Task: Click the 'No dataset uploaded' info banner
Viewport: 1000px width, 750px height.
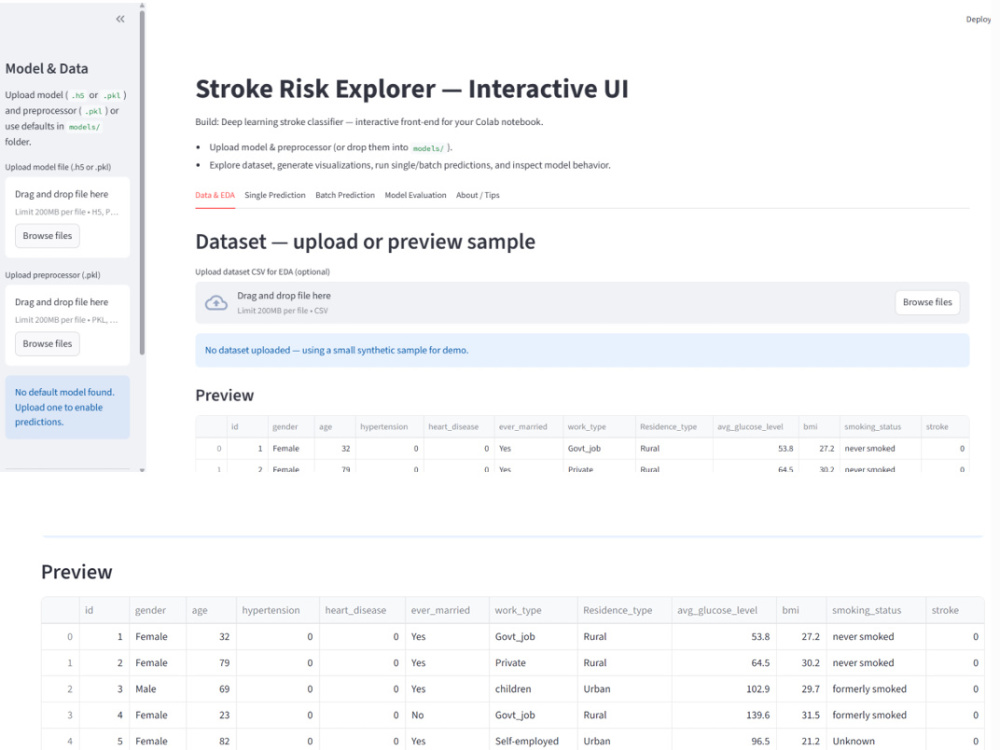Action: (x=582, y=350)
